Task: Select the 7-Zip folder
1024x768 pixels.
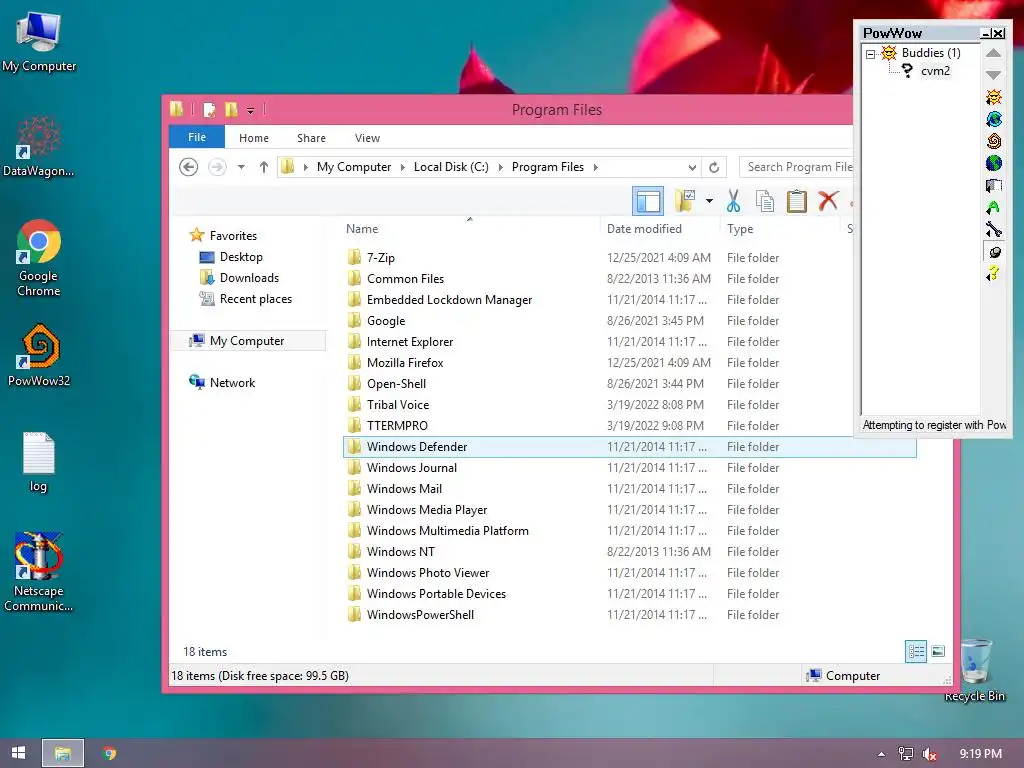Action: [381, 257]
